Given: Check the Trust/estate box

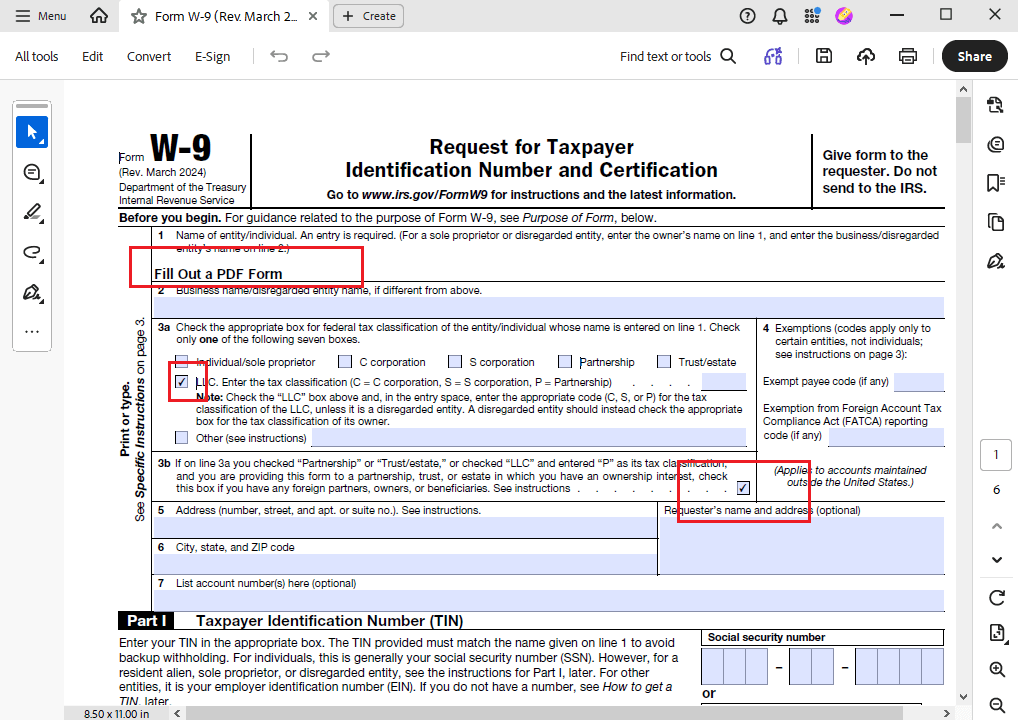Looking at the screenshot, I should [664, 362].
